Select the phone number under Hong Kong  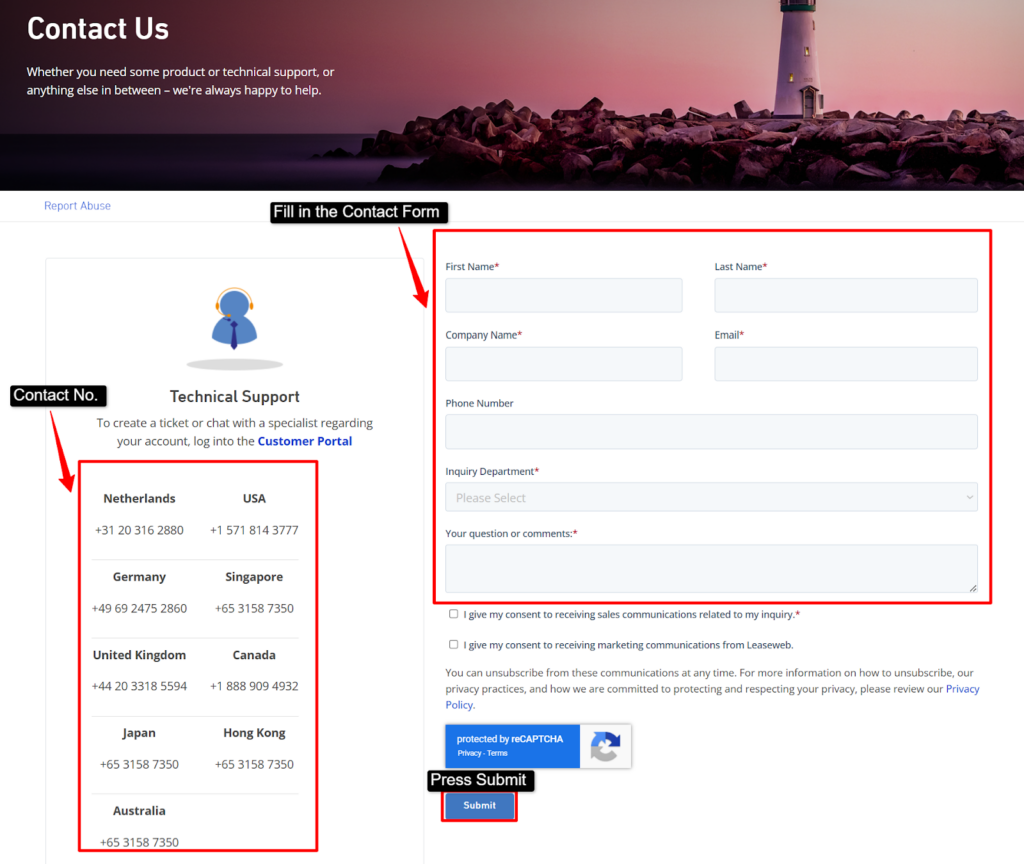254,765
